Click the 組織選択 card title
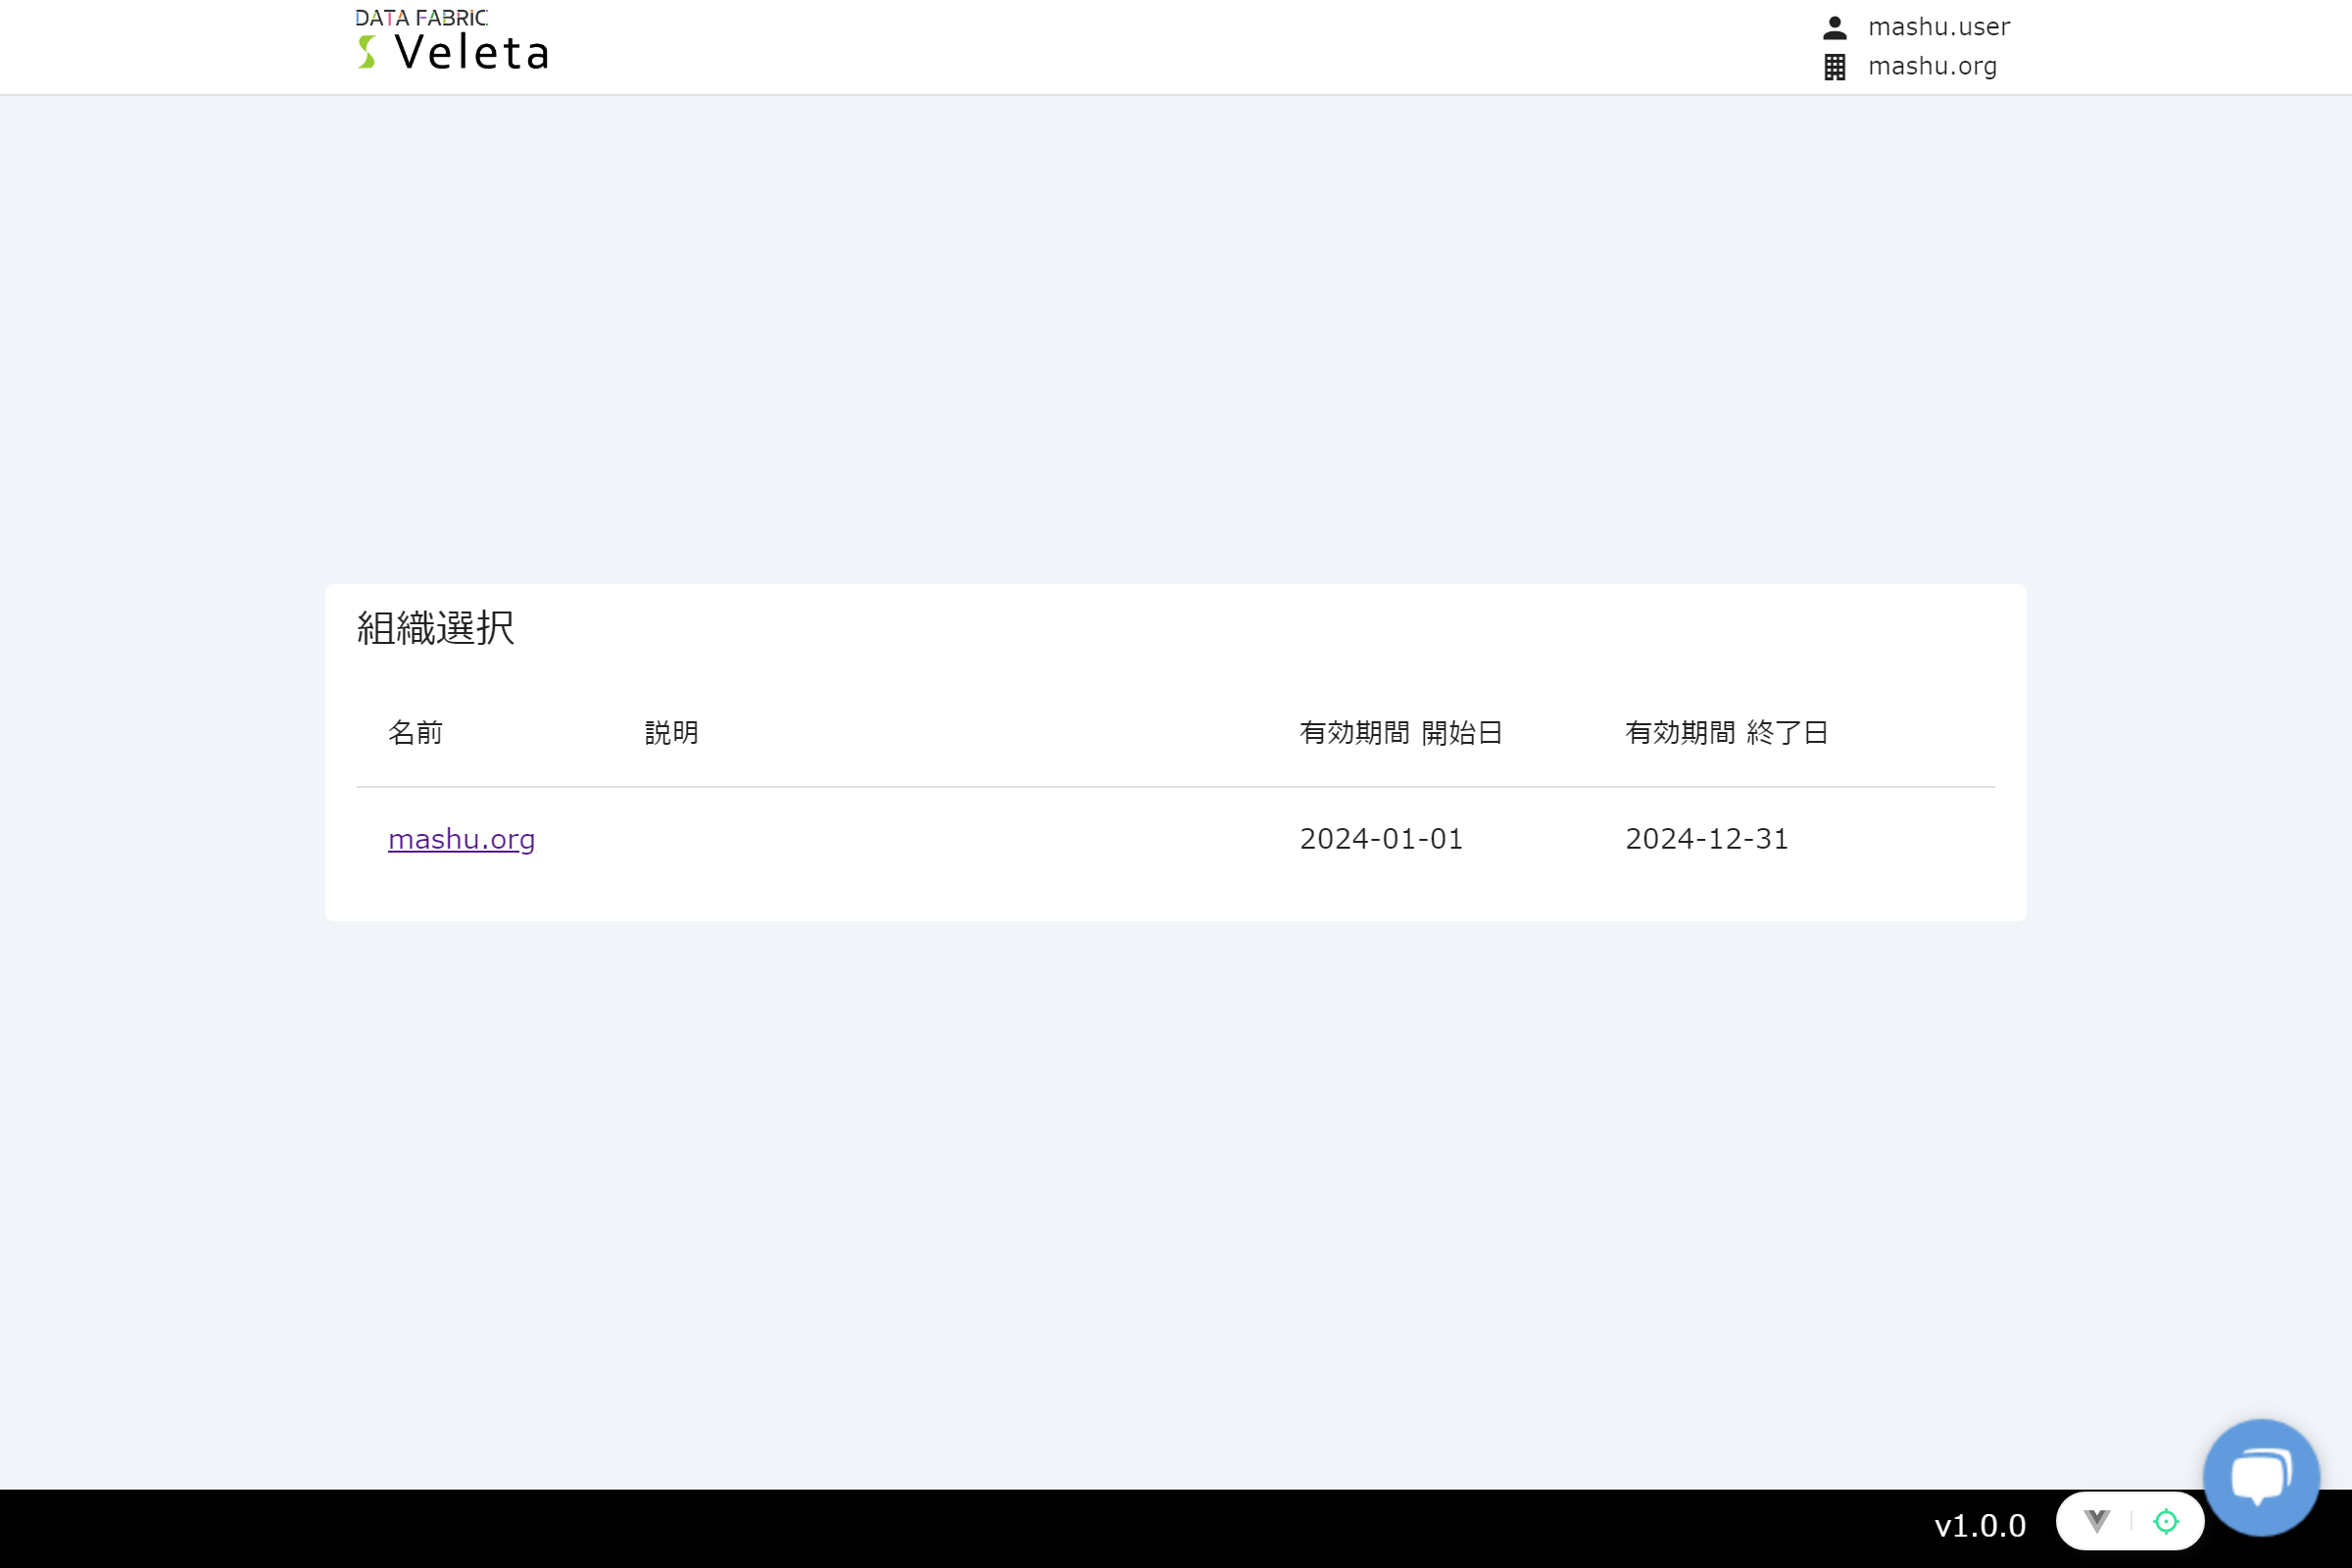The width and height of the screenshot is (2352, 1568). coord(436,628)
